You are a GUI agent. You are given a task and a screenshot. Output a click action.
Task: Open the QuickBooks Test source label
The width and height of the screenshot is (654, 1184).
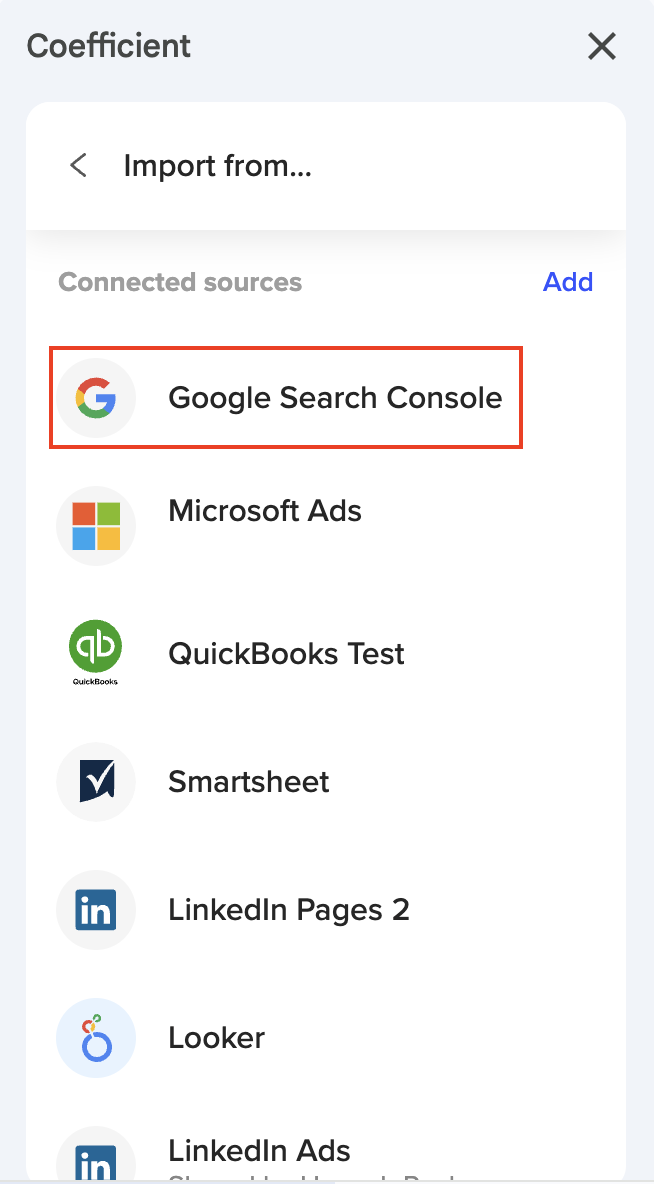click(286, 654)
